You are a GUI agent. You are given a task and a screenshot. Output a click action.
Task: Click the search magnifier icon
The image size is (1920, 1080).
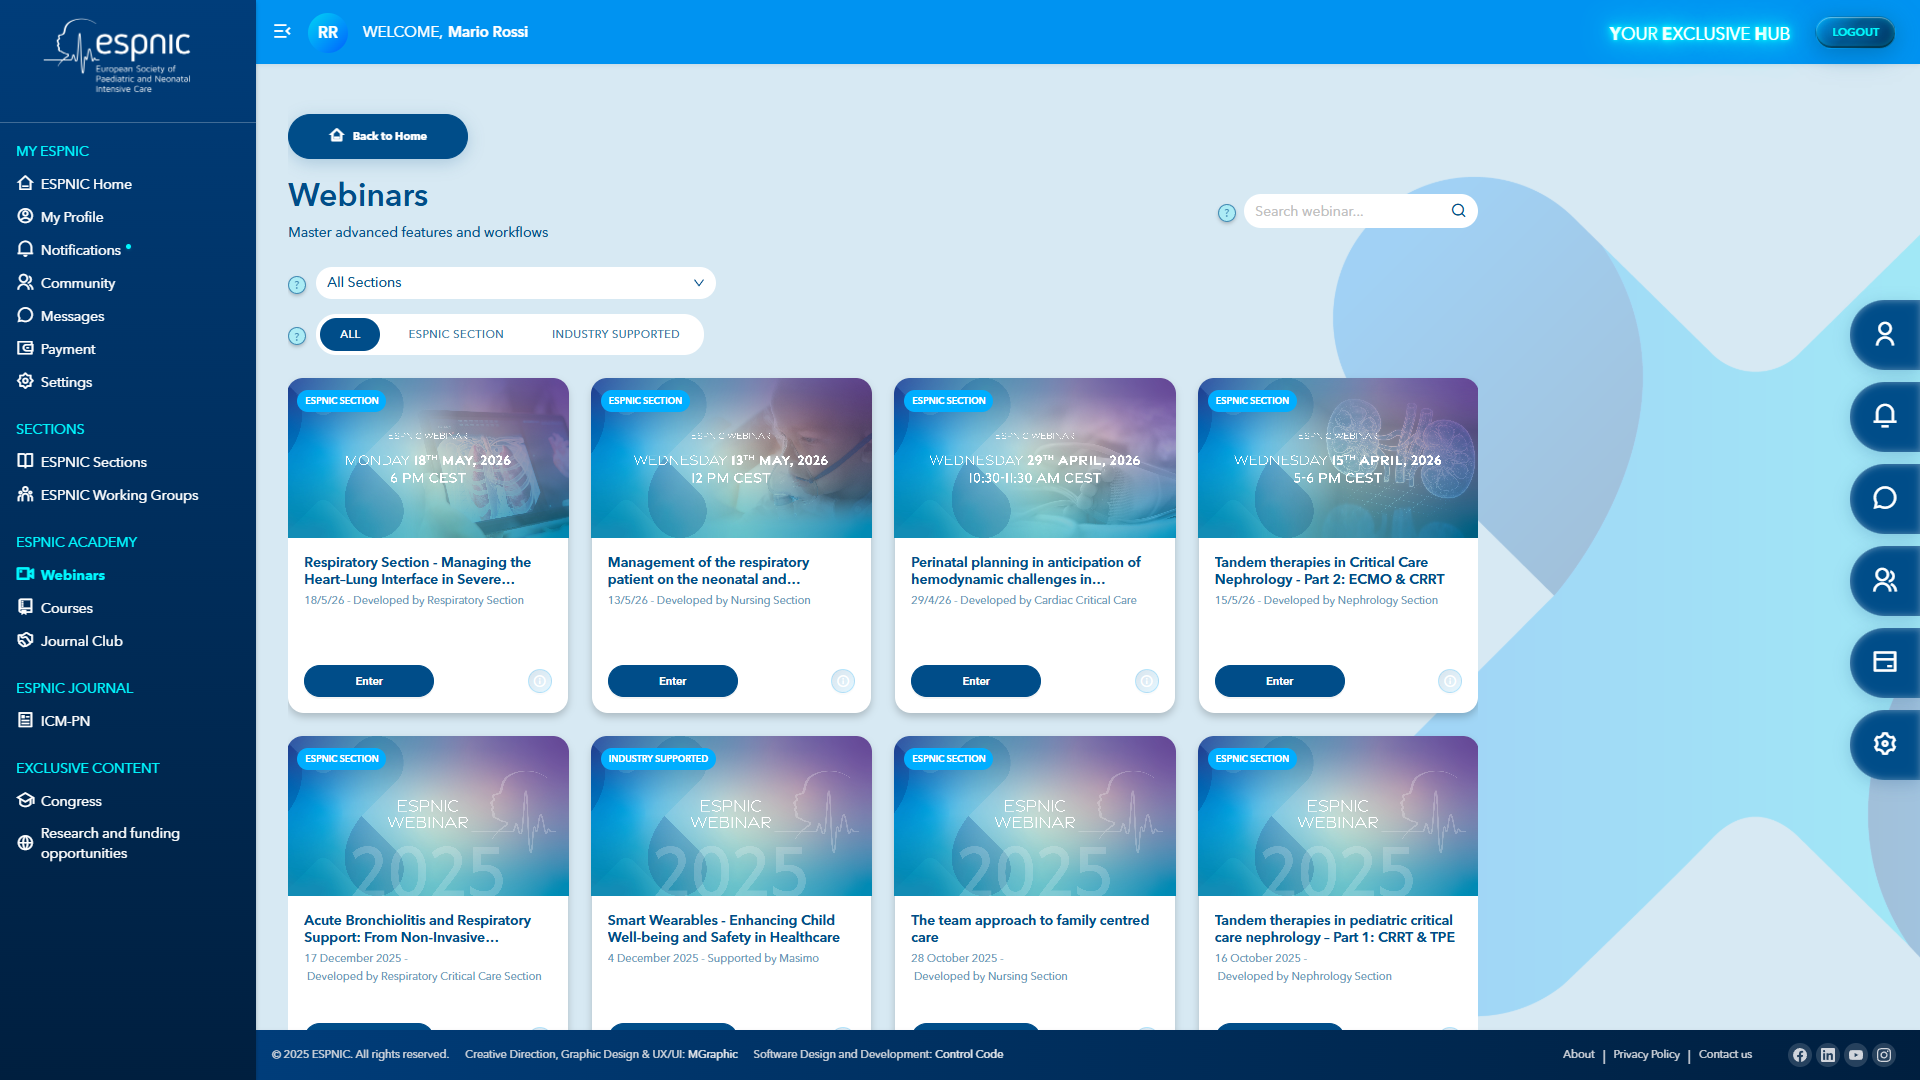tap(1458, 211)
